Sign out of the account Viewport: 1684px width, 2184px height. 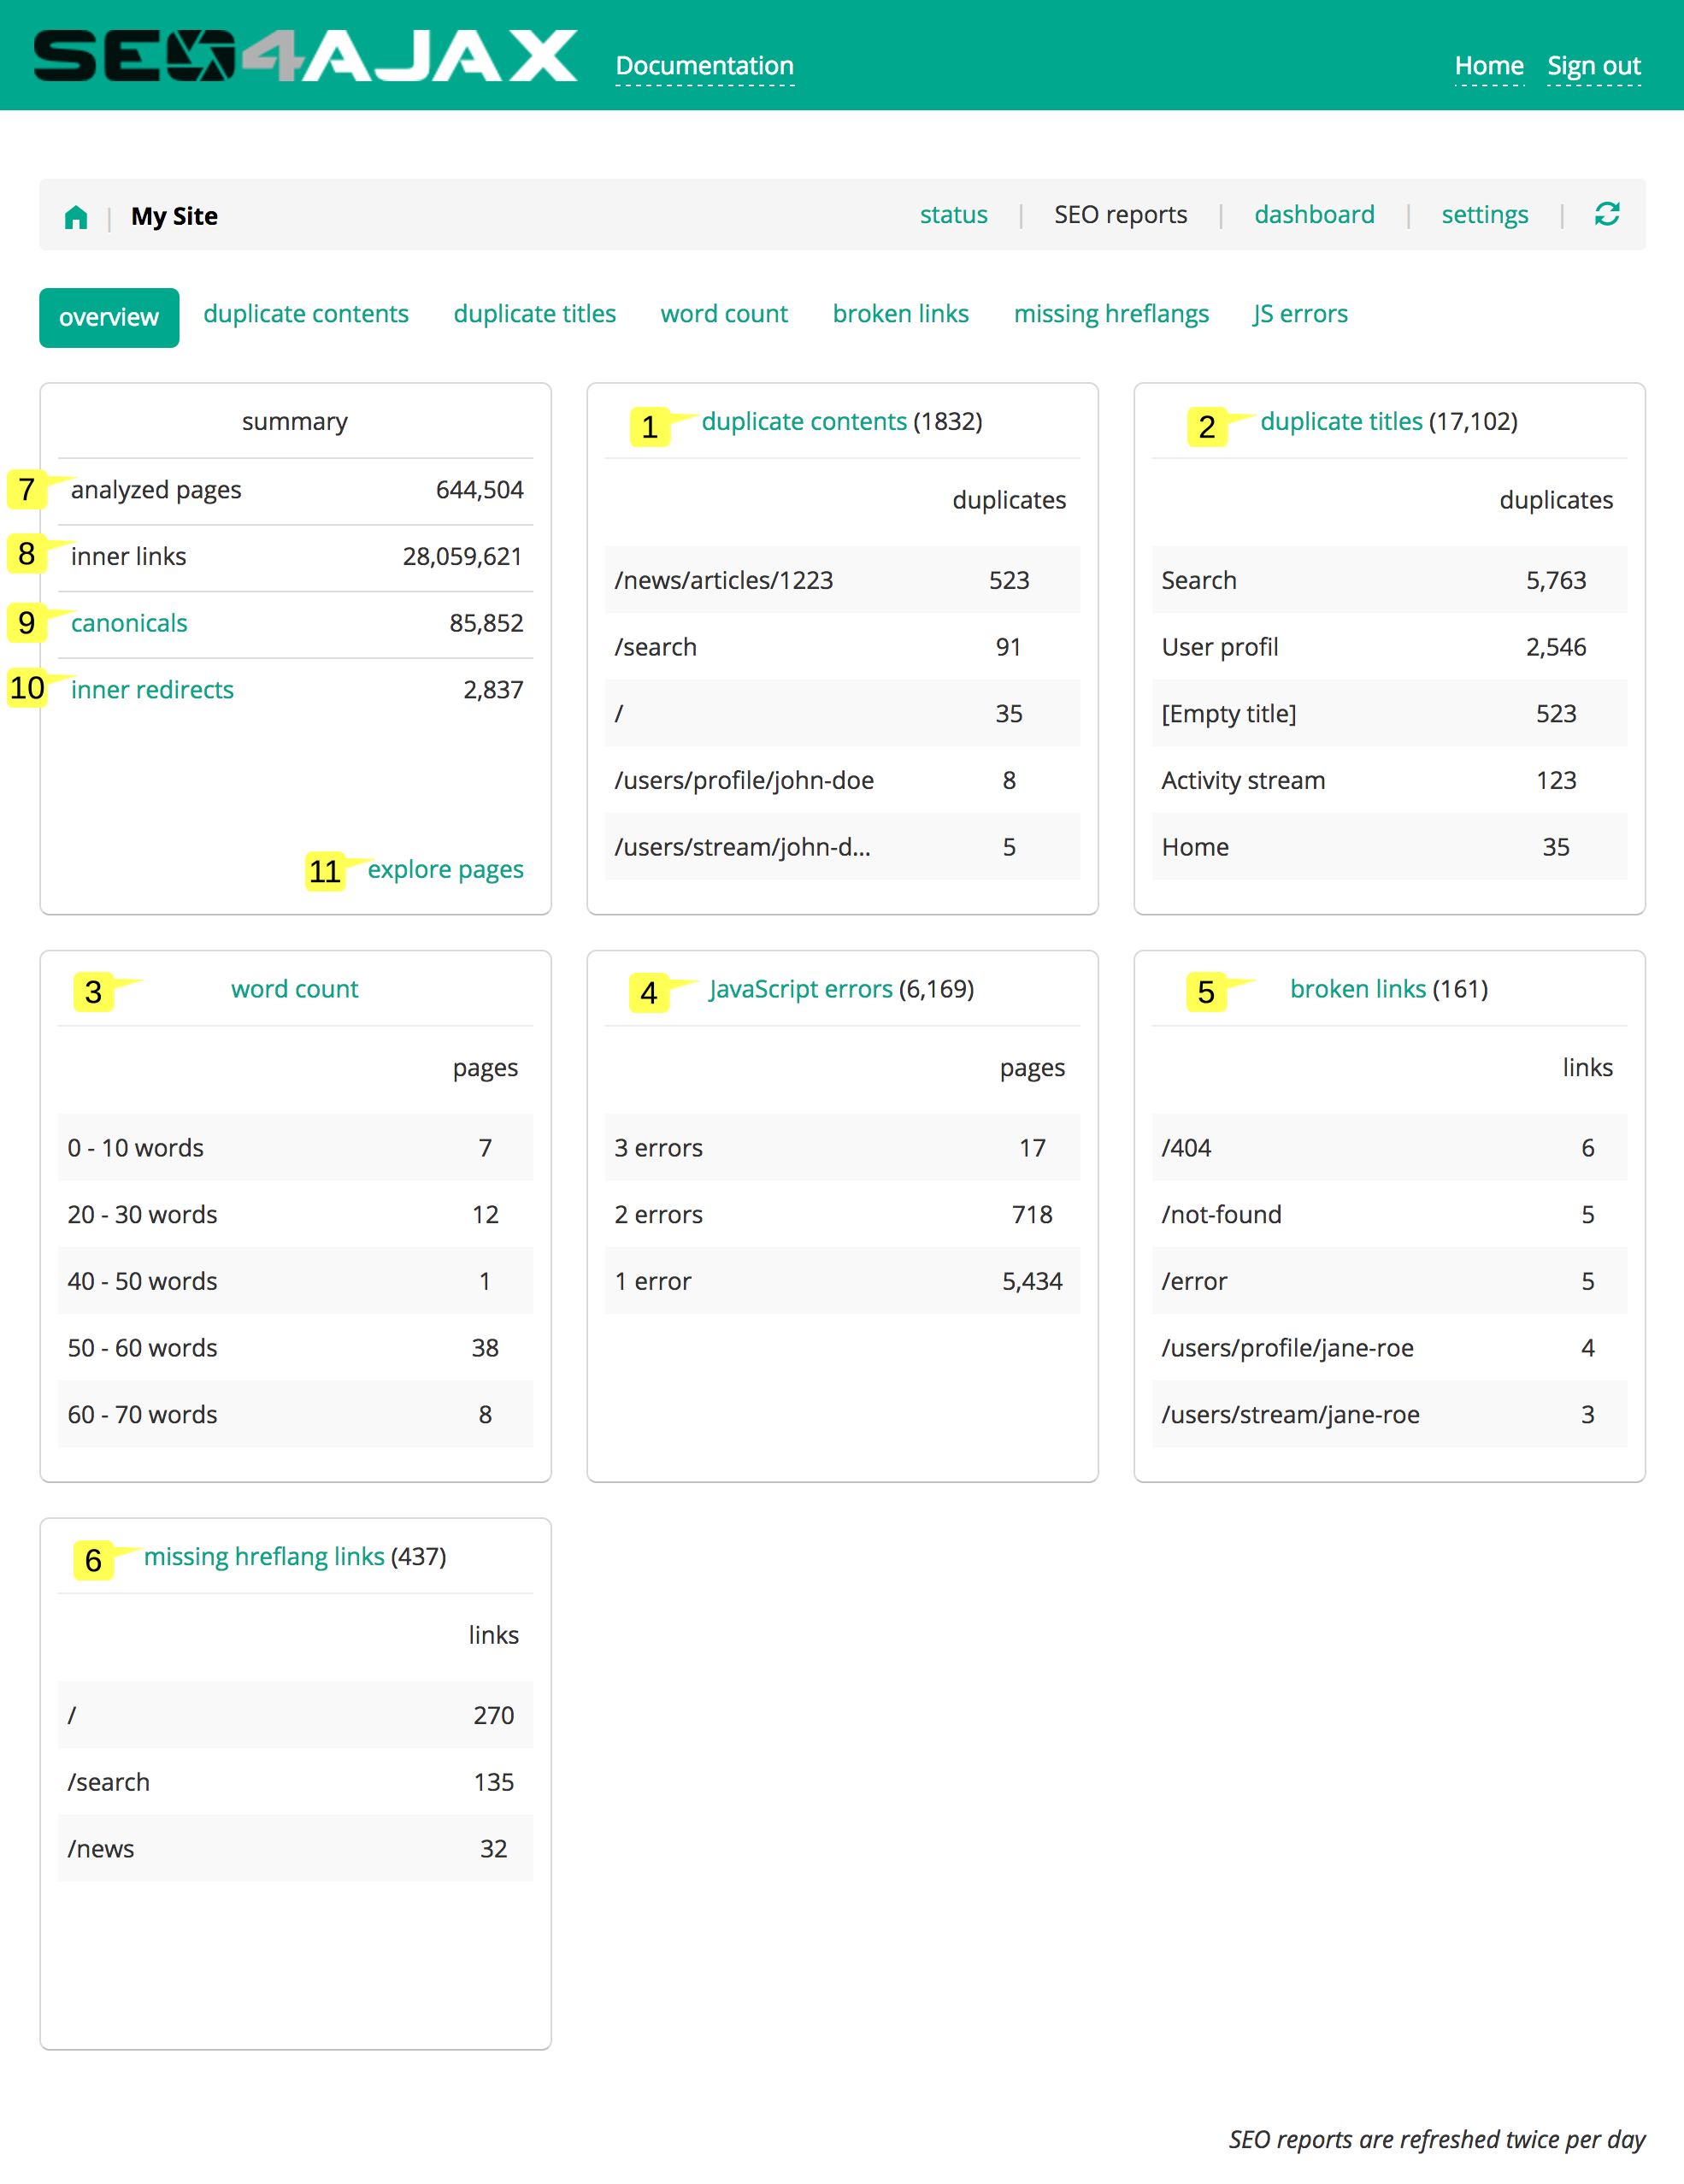pyautogui.click(x=1593, y=65)
